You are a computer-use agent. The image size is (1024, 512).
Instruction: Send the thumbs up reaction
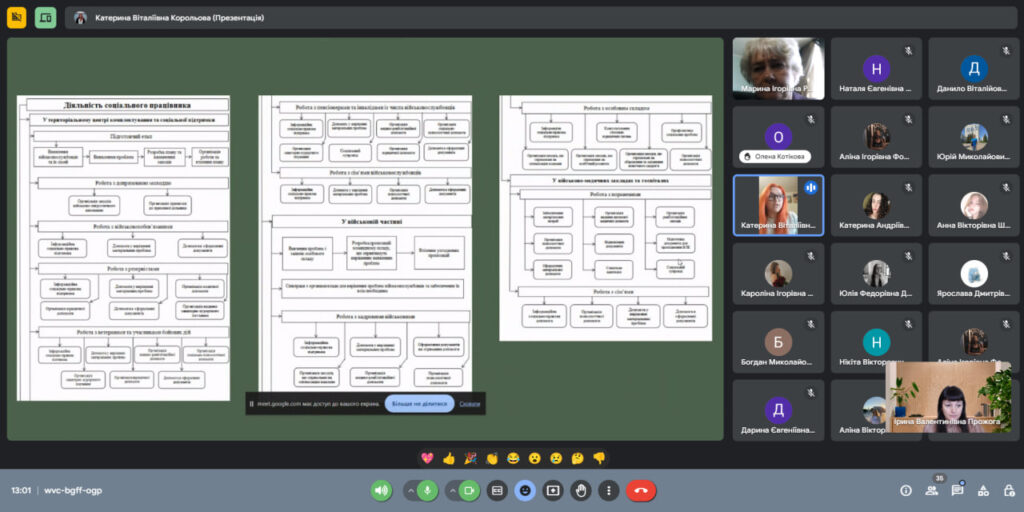(449, 458)
